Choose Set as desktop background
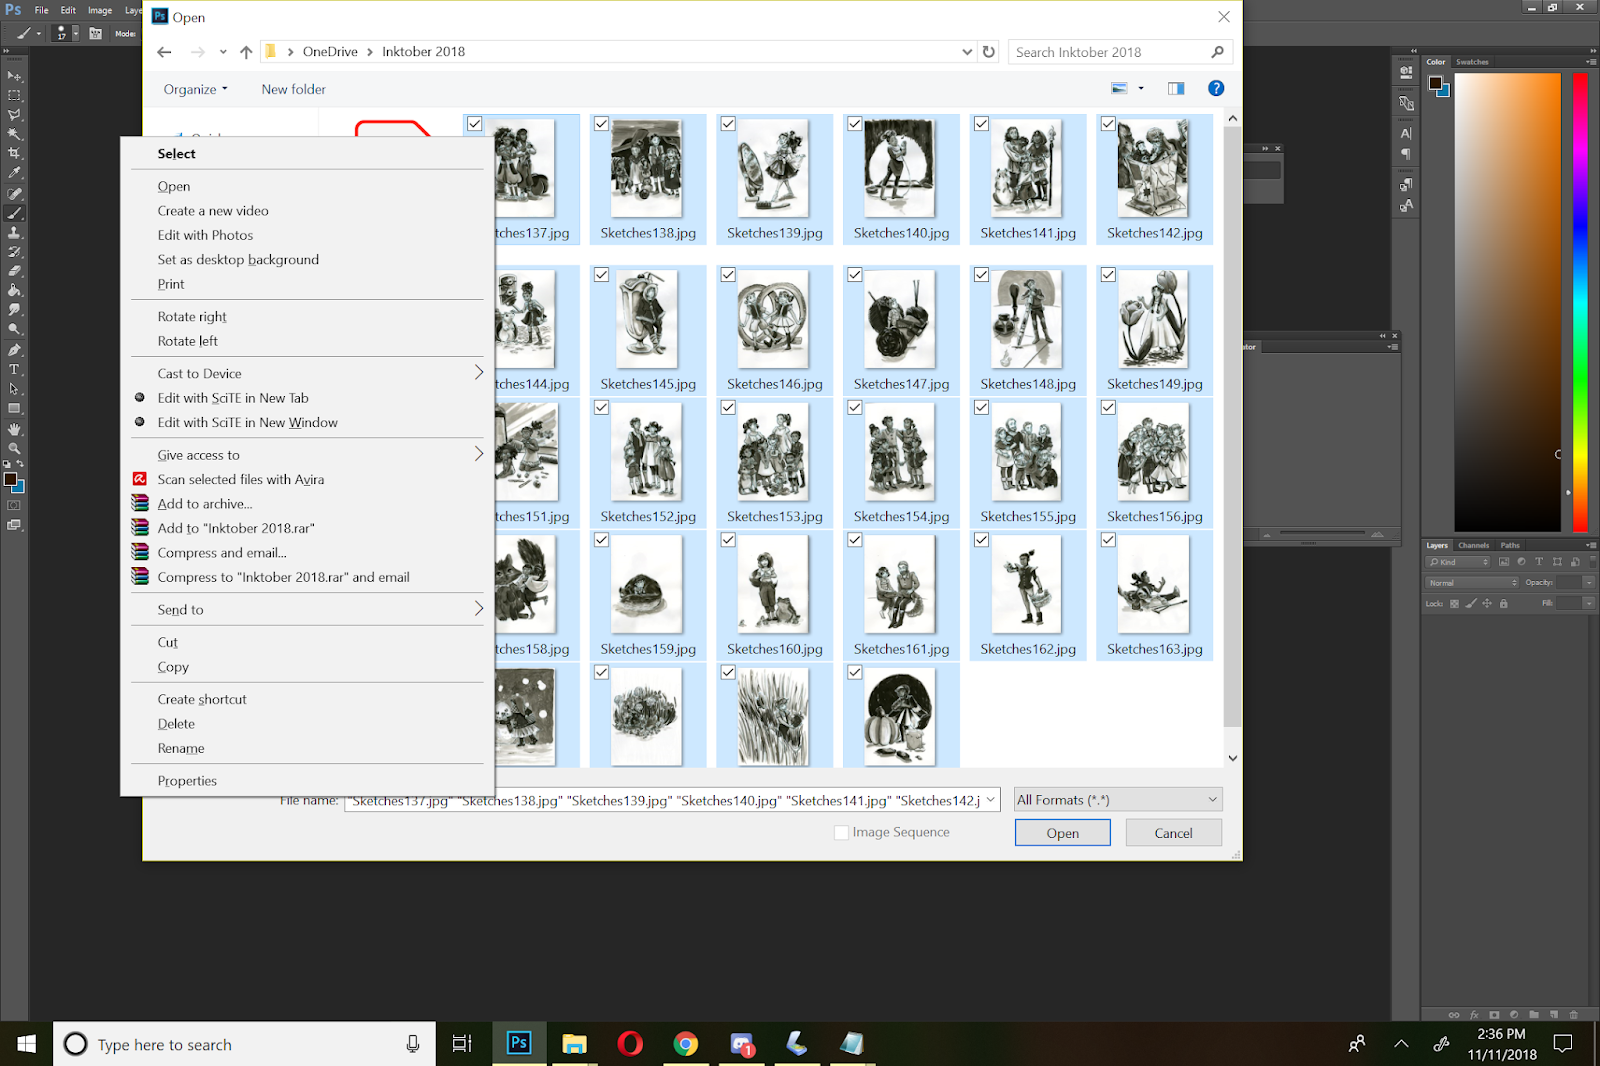This screenshot has height=1066, width=1600. tap(238, 260)
